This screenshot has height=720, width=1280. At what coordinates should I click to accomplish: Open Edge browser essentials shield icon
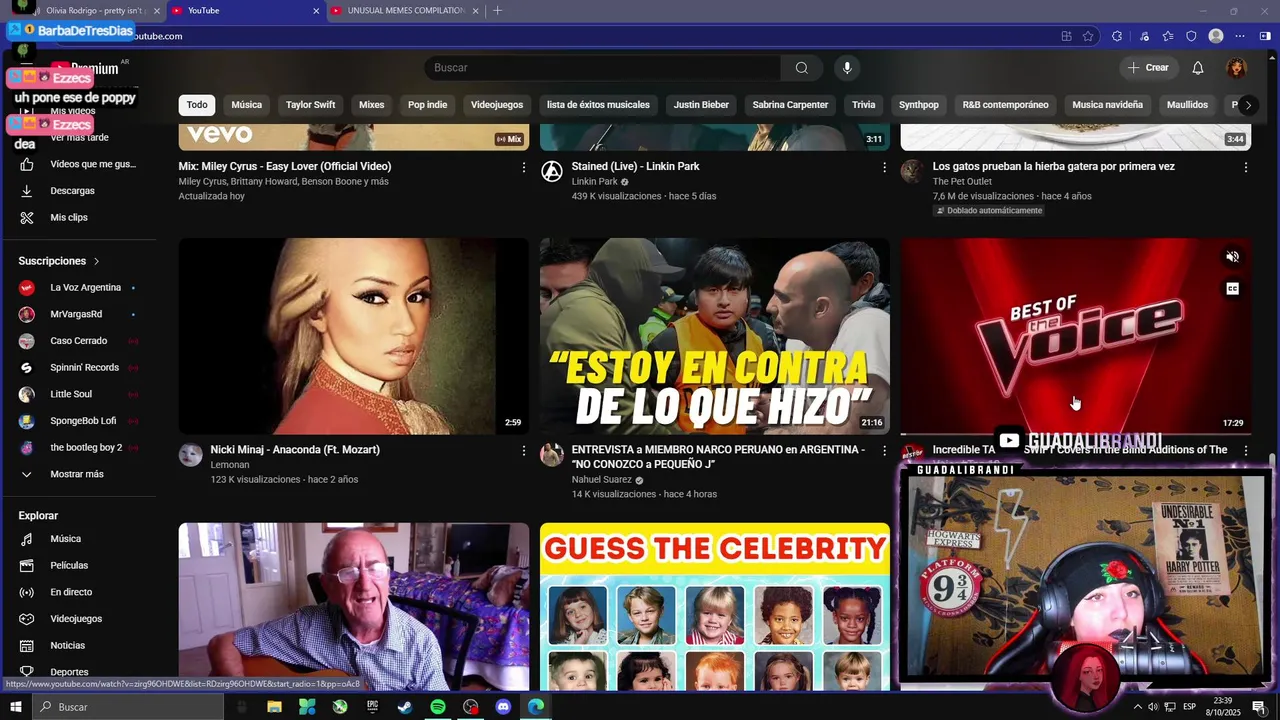(1191, 36)
